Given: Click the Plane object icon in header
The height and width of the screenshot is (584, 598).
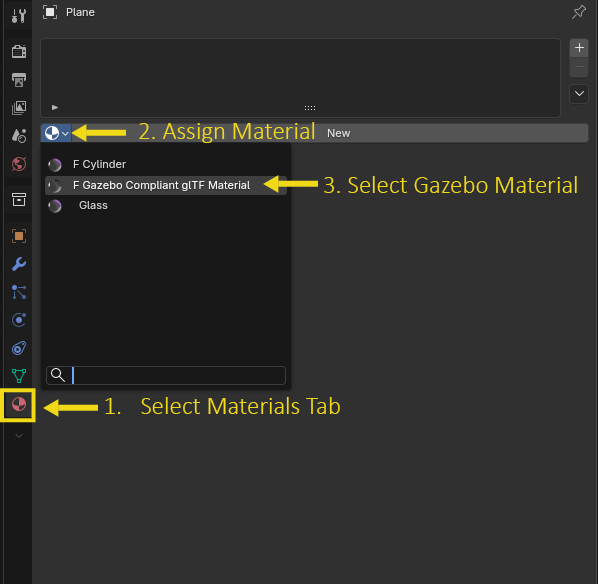Looking at the screenshot, I should [x=50, y=12].
